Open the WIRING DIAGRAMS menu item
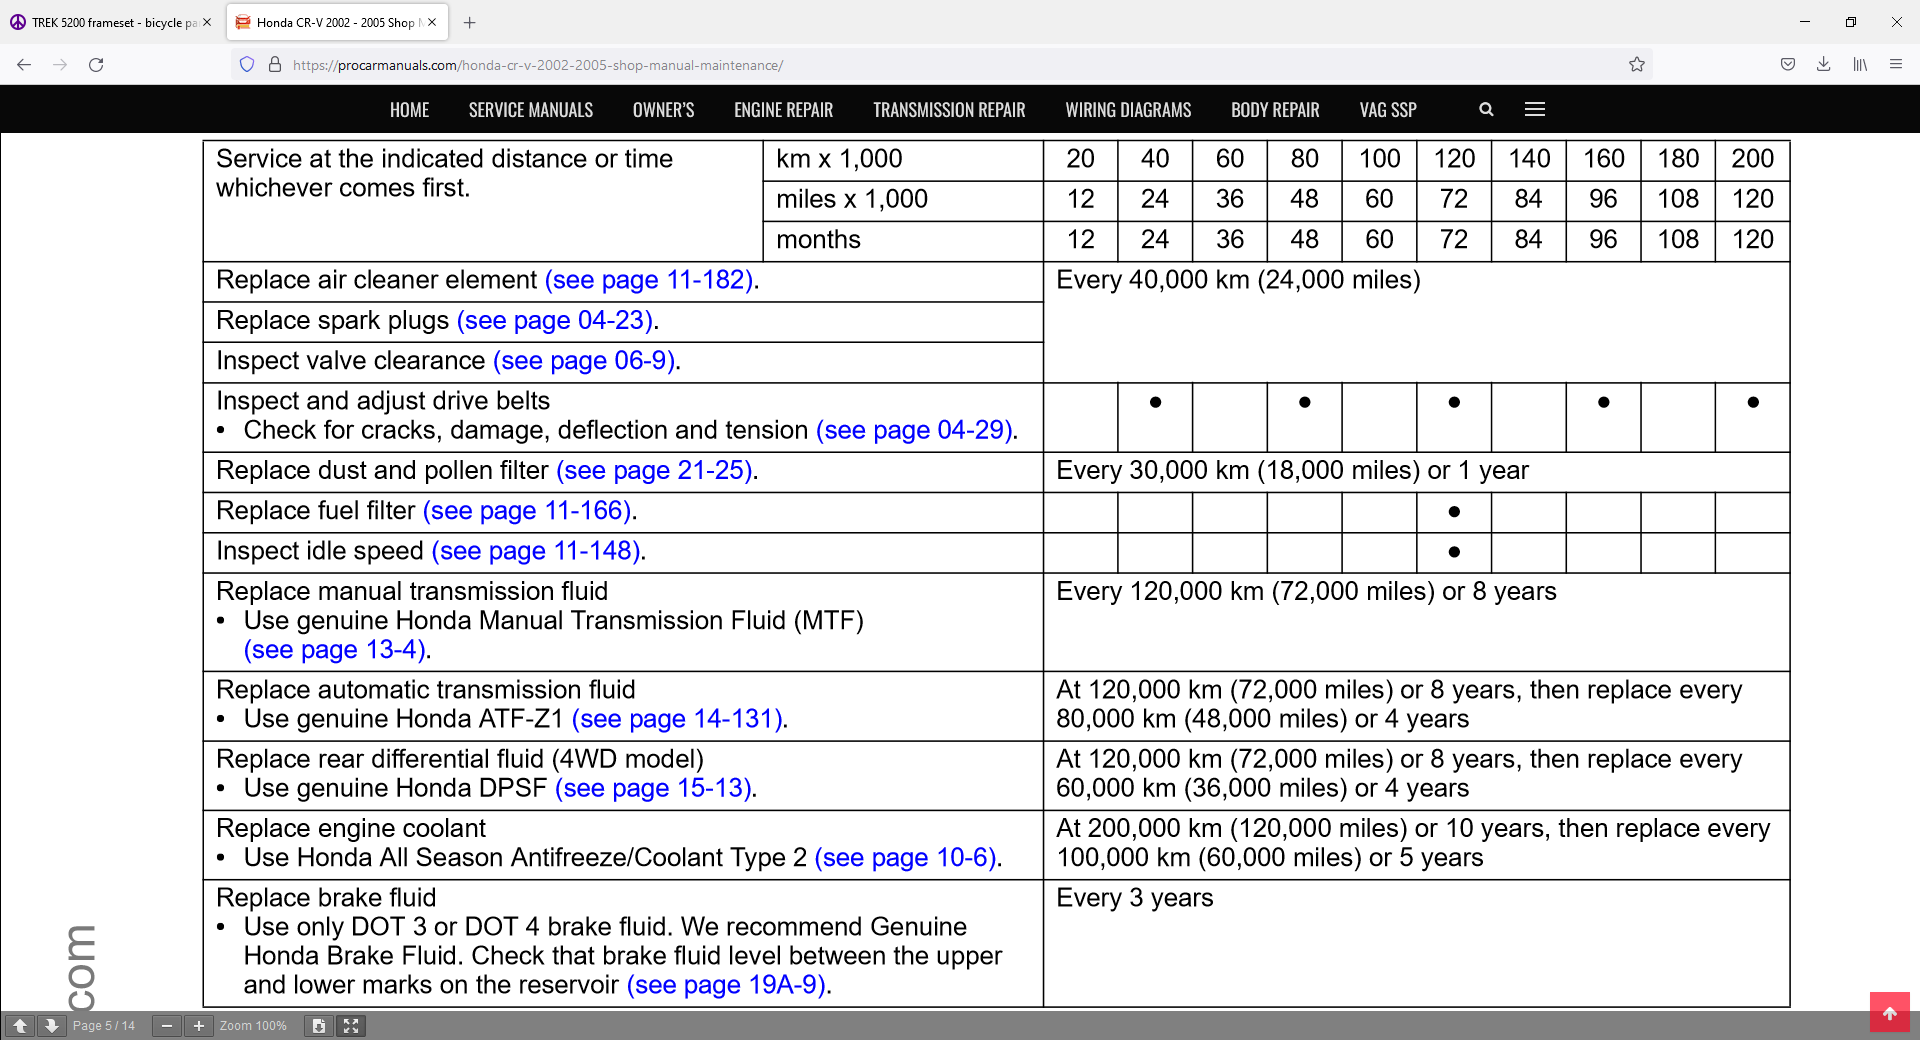The image size is (1920, 1040). click(x=1128, y=110)
